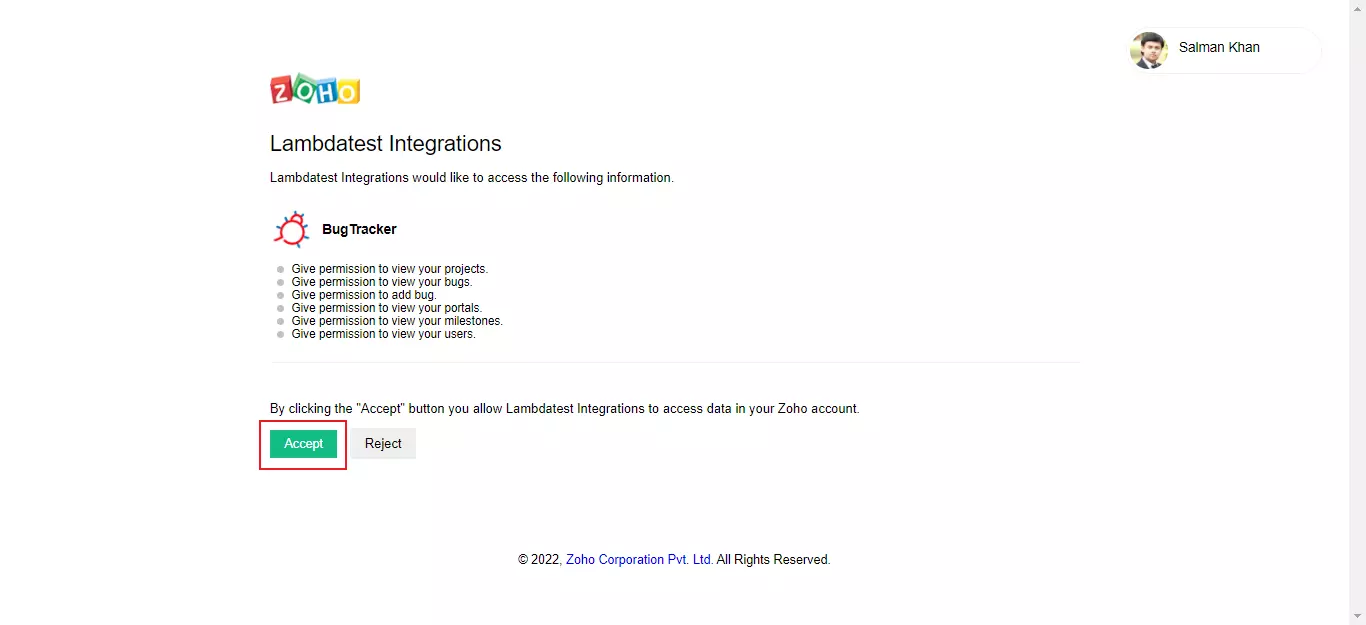Click the Zoho logo

click(315, 89)
